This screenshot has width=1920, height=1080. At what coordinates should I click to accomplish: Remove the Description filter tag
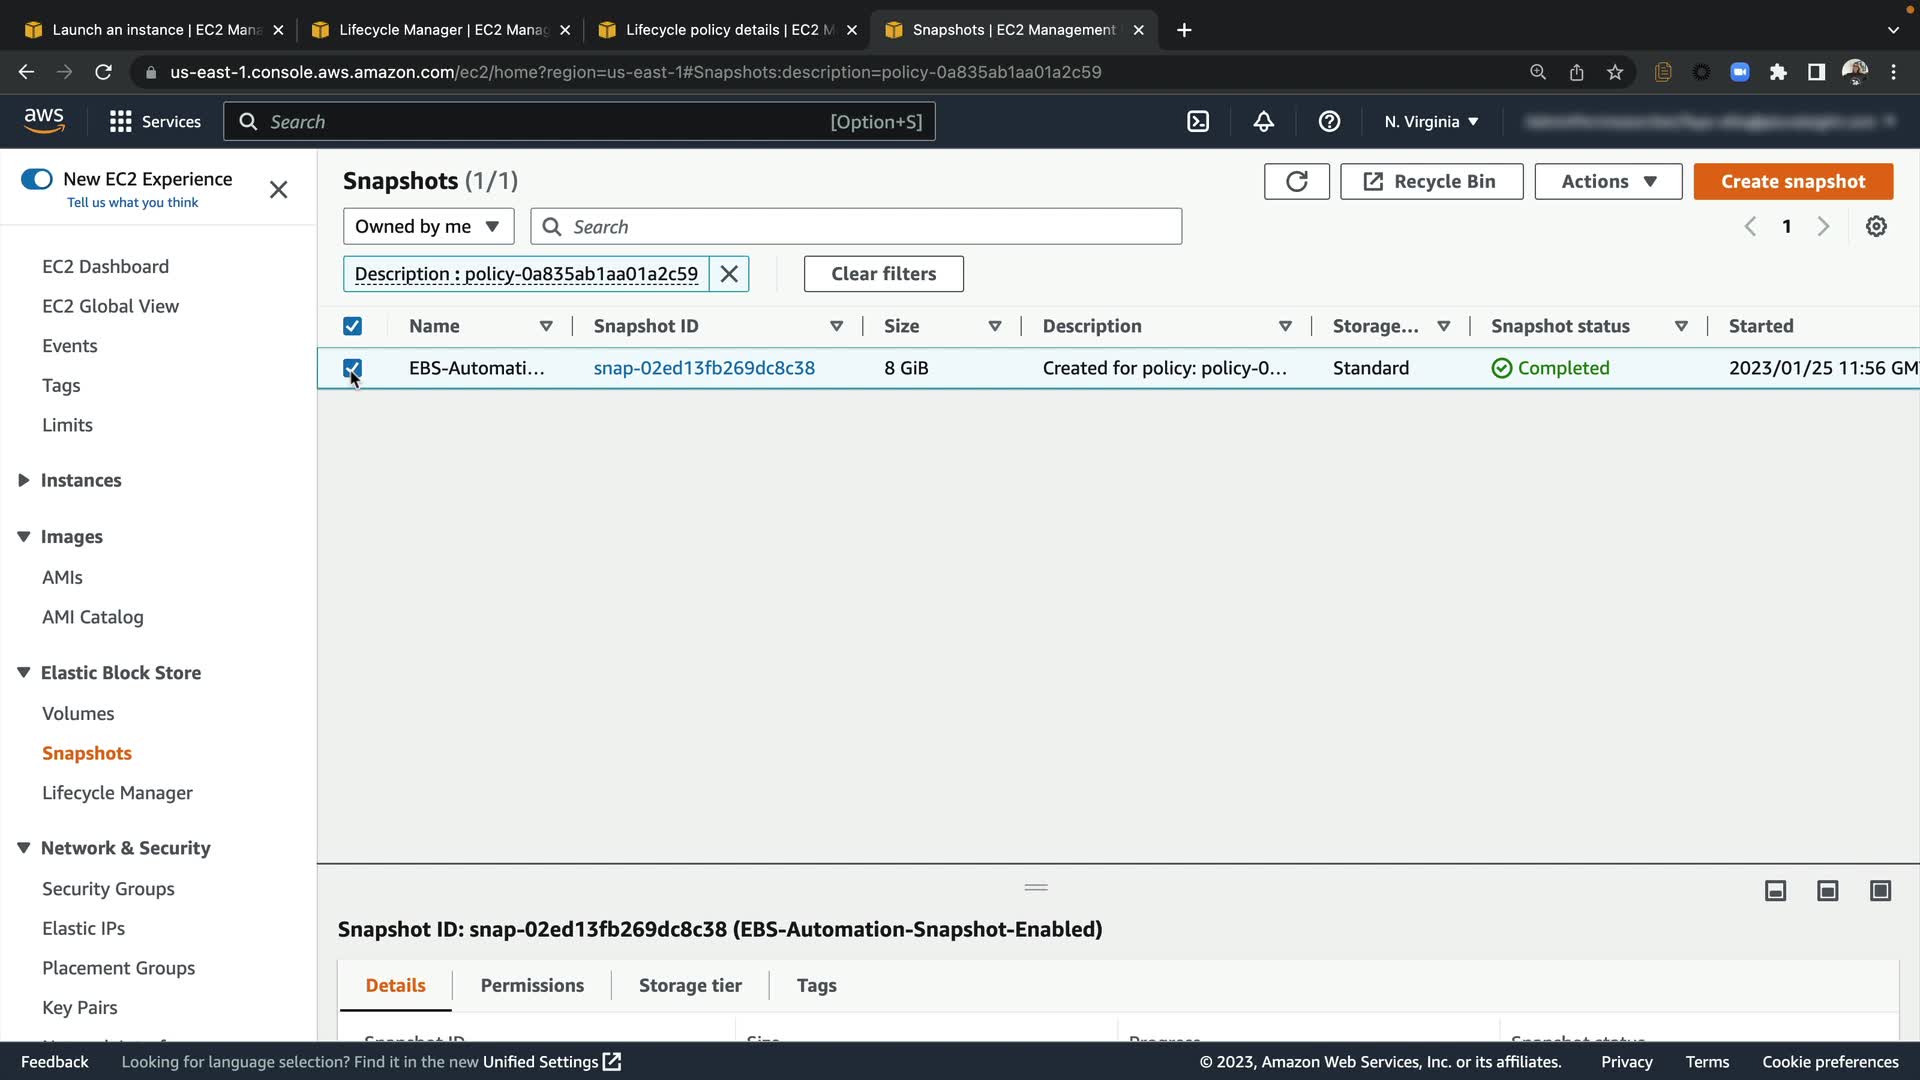[729, 274]
